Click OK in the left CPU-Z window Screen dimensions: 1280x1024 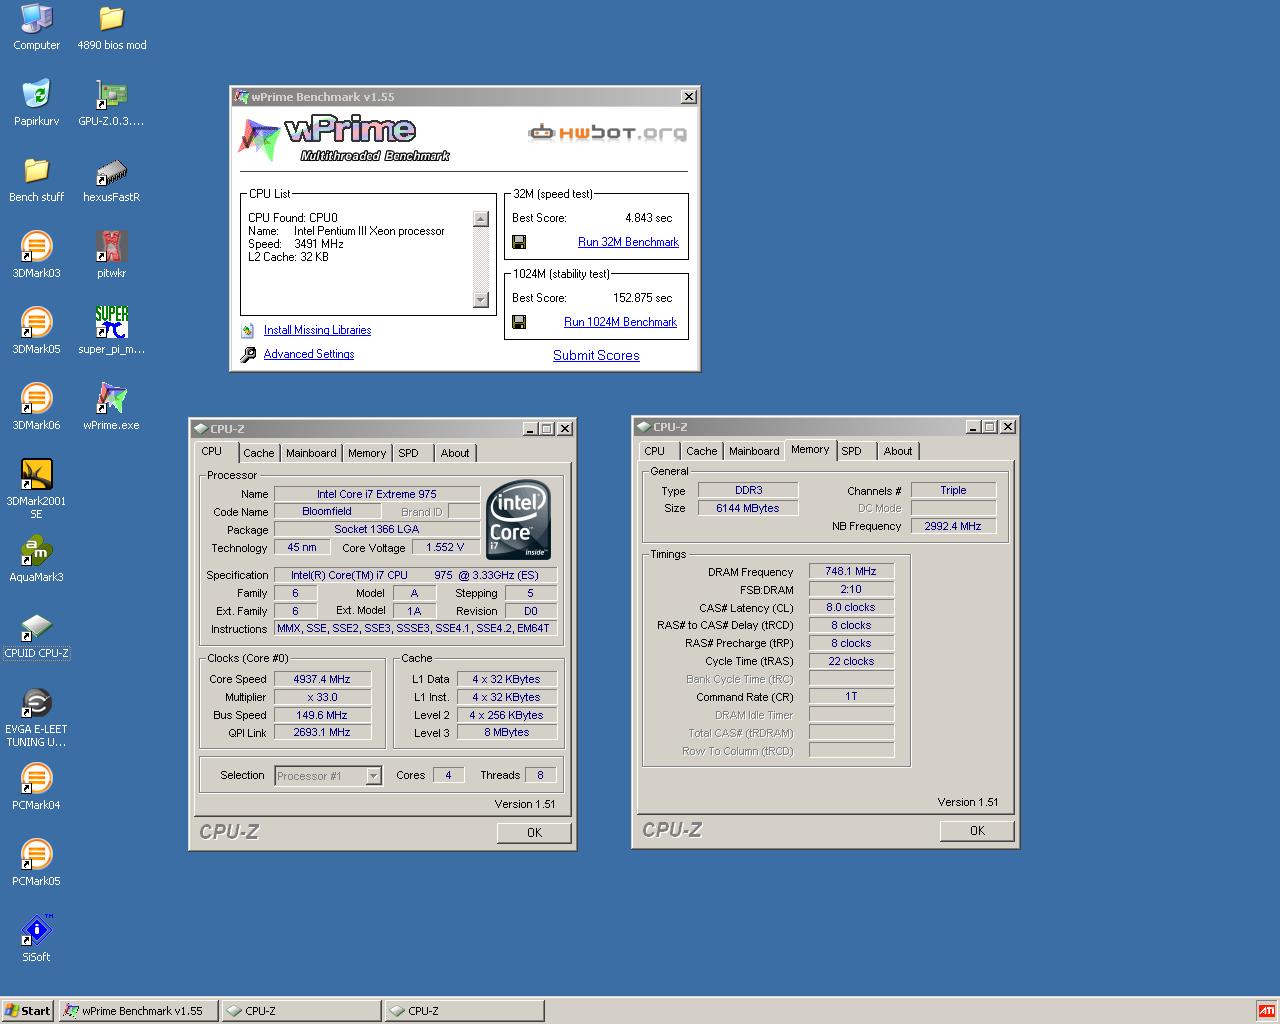pyautogui.click(x=534, y=832)
